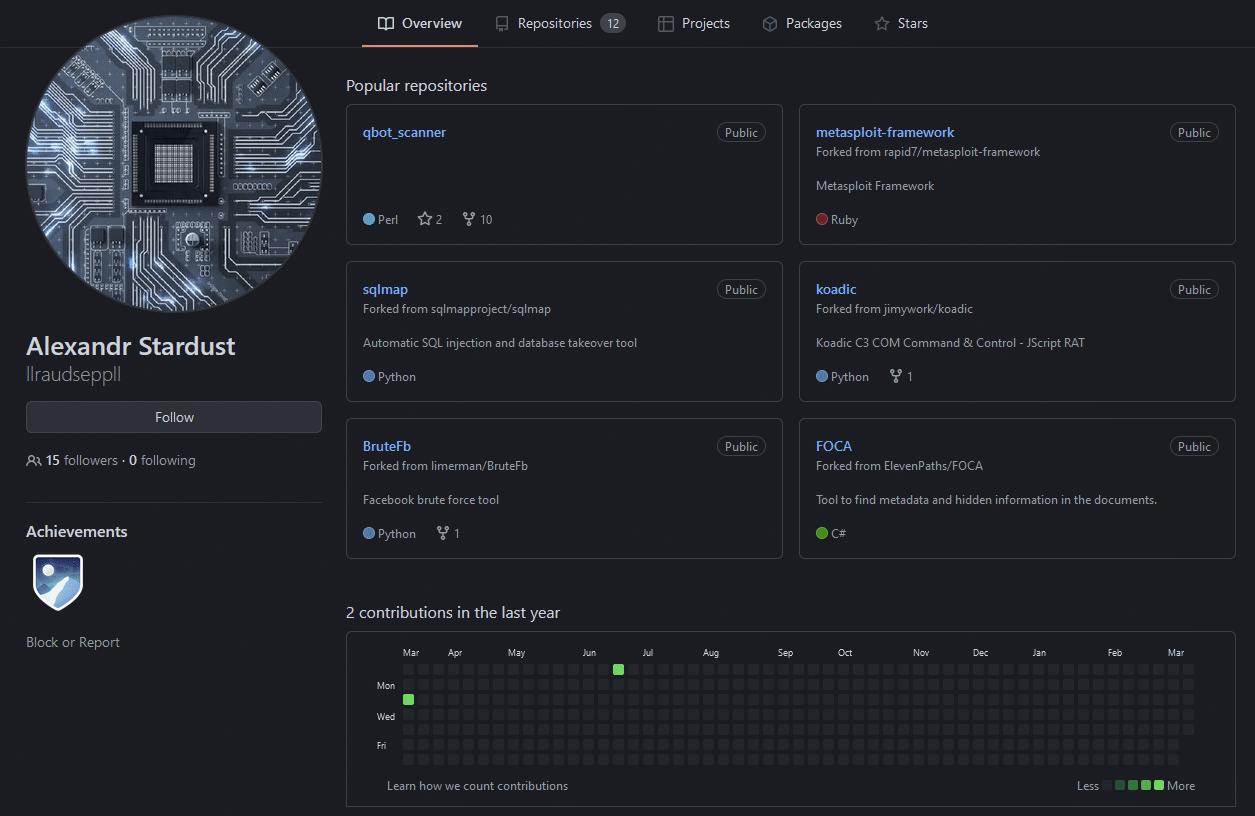This screenshot has width=1255, height=816.
Task: Click the C# language dot on FOCA
Action: pyautogui.click(x=822, y=533)
